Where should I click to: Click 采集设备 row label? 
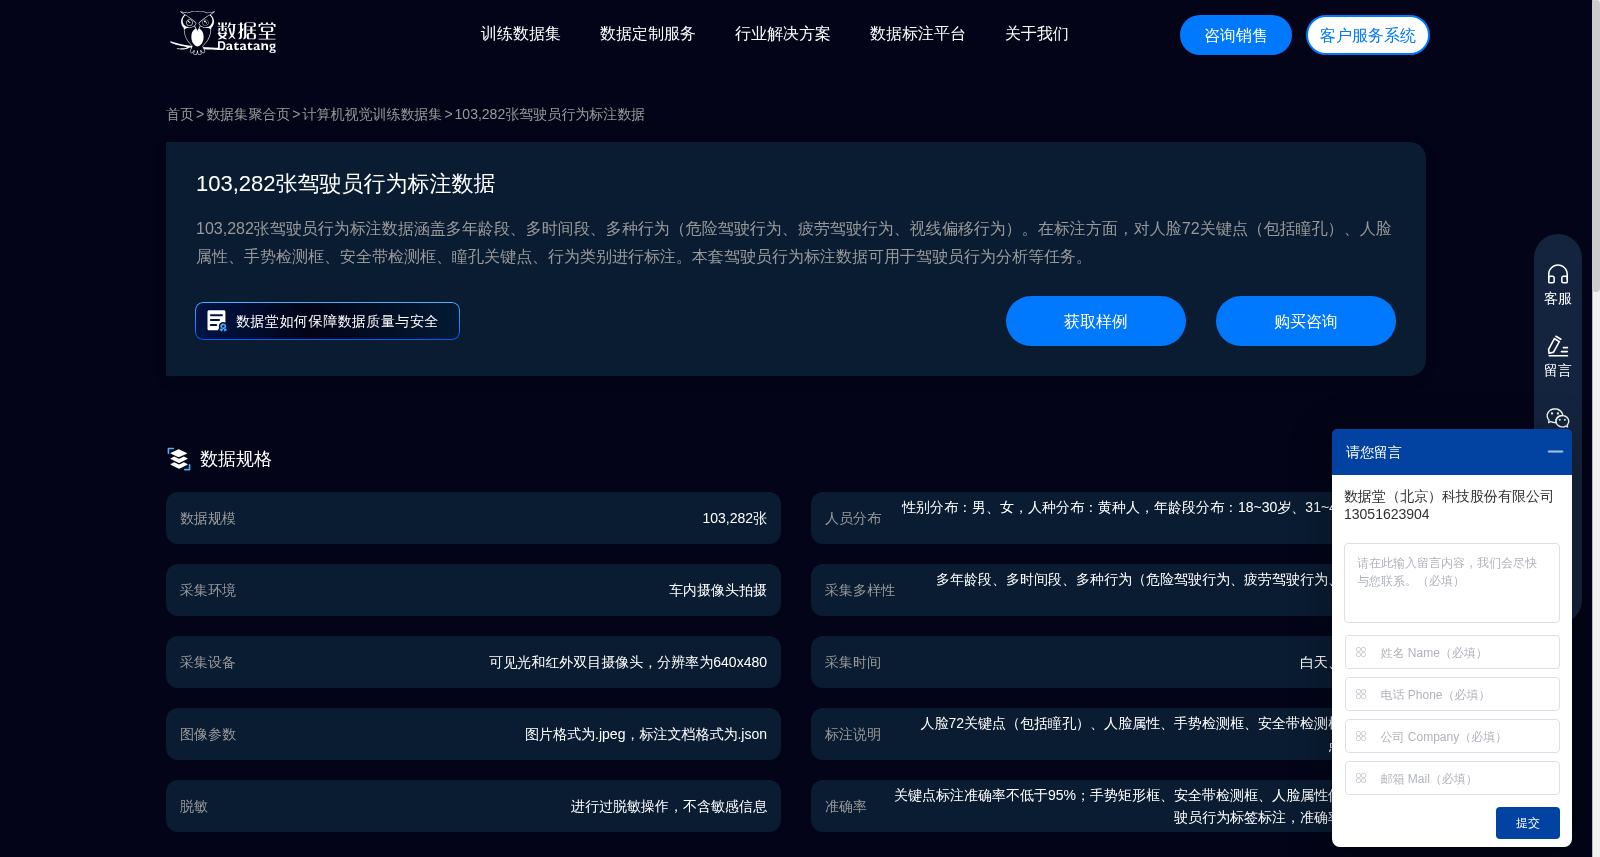(x=208, y=662)
